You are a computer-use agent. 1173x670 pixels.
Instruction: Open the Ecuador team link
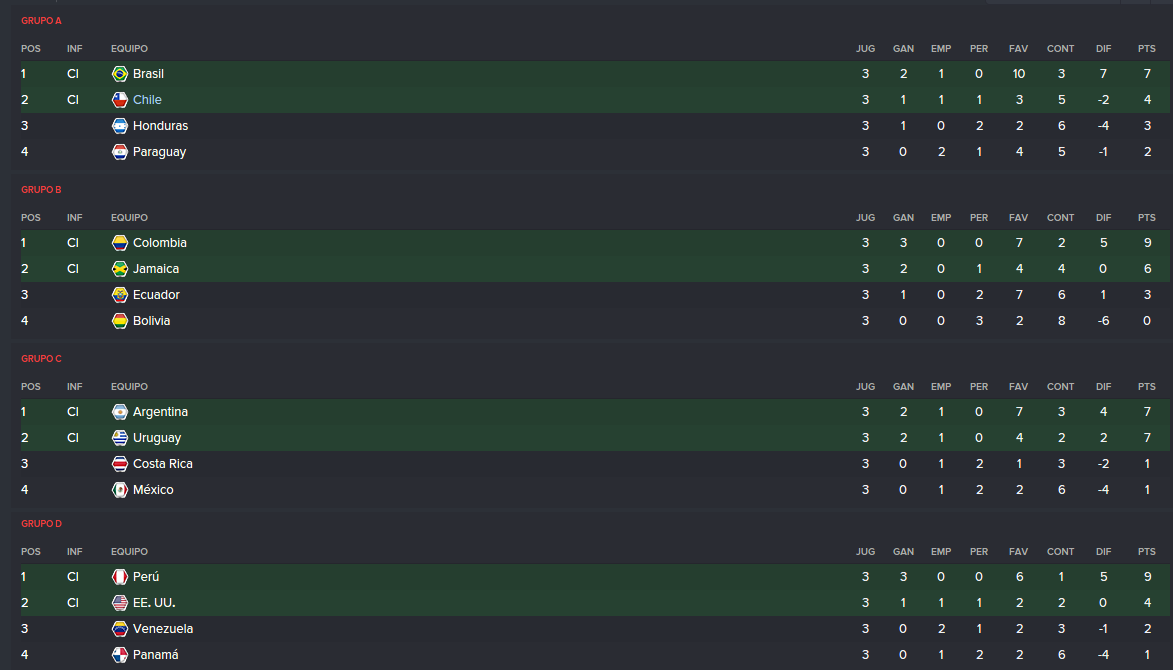tap(156, 295)
